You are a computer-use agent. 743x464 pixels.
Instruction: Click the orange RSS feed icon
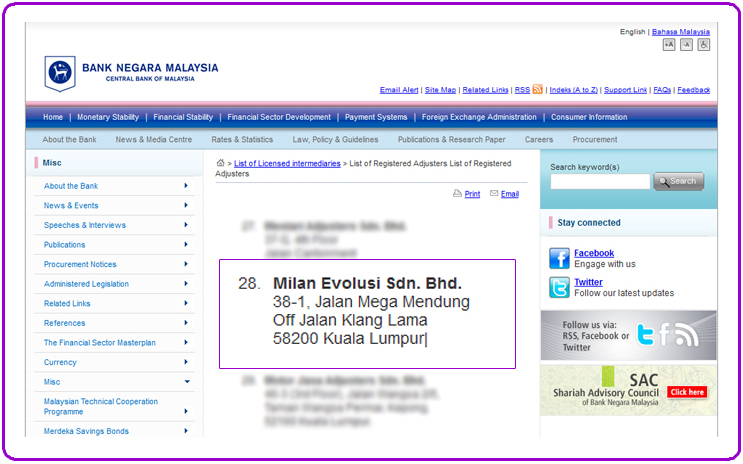pyautogui.click(x=537, y=89)
